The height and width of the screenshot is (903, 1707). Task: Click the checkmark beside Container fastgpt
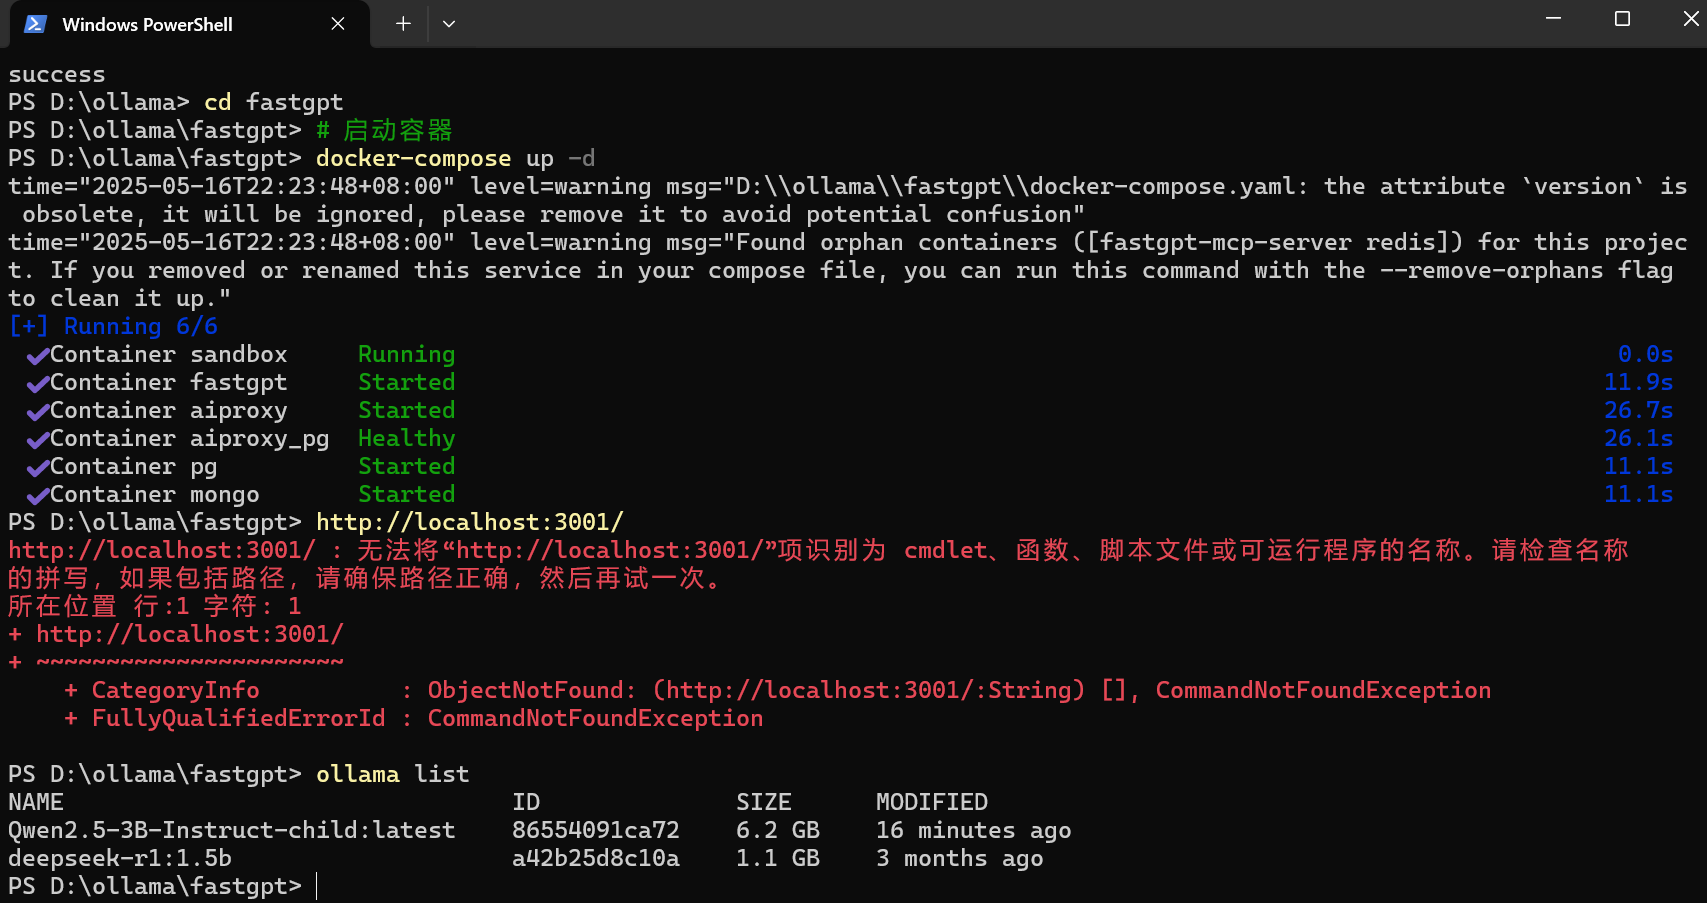tap(38, 384)
